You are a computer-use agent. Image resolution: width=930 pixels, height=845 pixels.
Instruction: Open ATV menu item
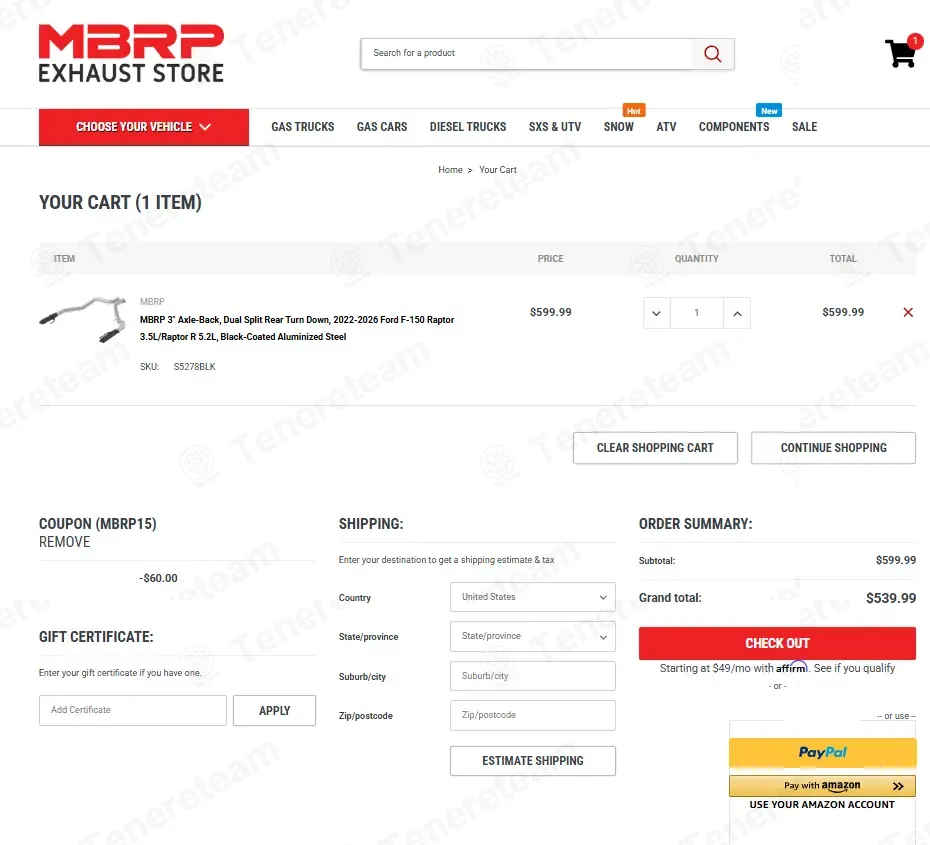666,127
